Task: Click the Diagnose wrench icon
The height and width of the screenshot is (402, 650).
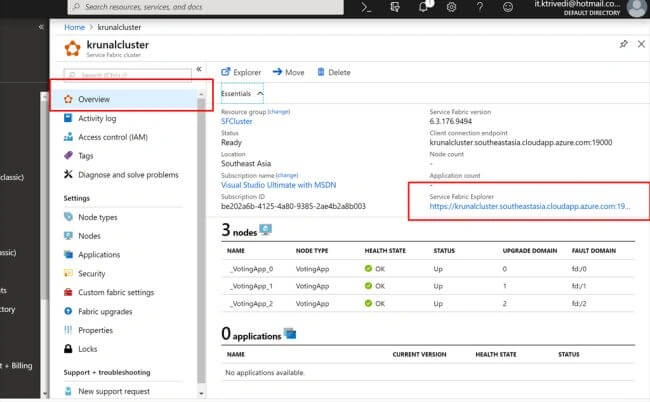Action: [x=68, y=174]
